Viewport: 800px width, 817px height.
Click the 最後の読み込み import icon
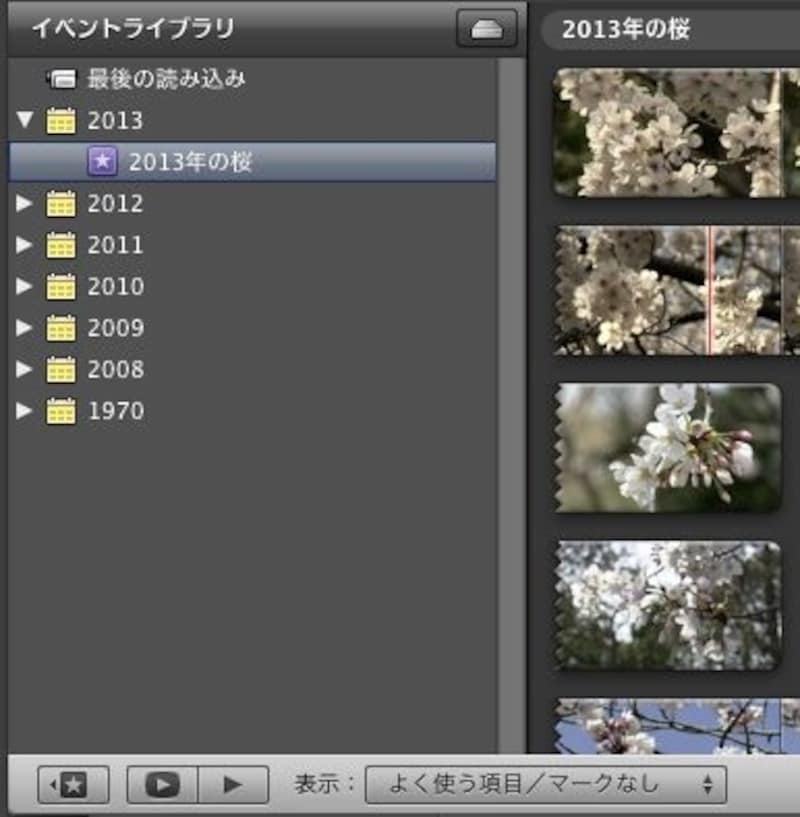click(60, 78)
